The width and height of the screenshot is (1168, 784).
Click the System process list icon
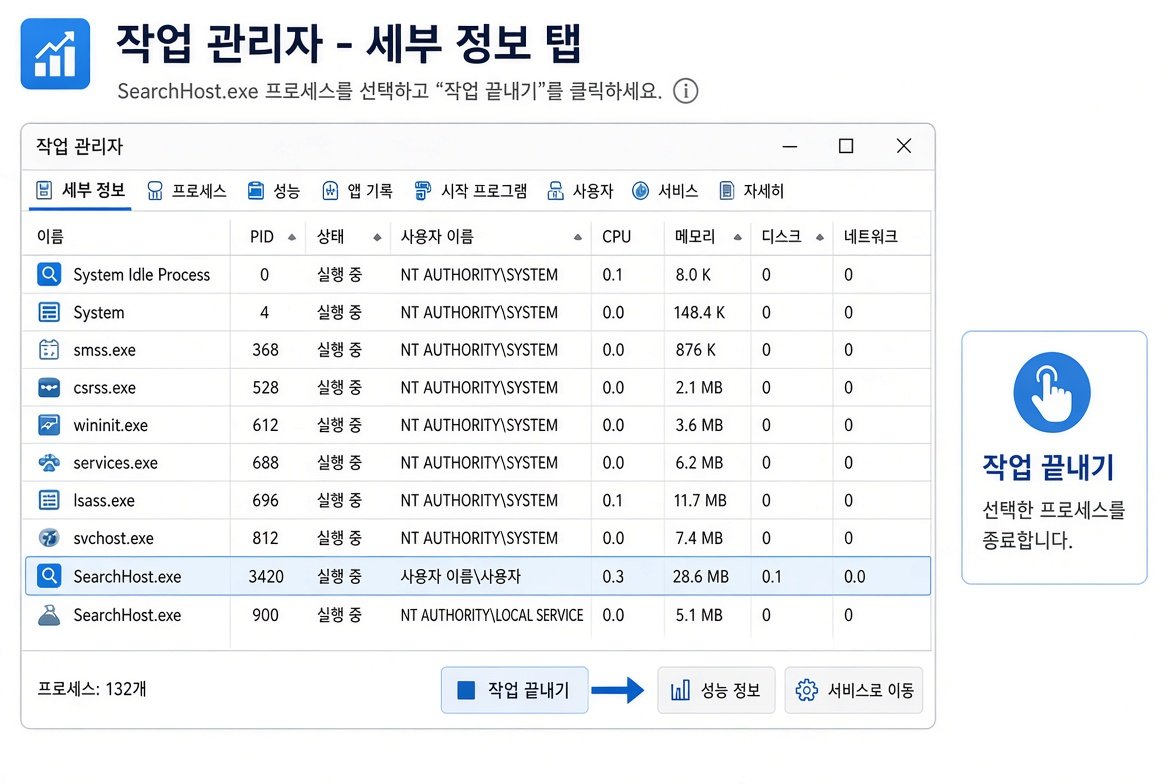click(x=49, y=312)
